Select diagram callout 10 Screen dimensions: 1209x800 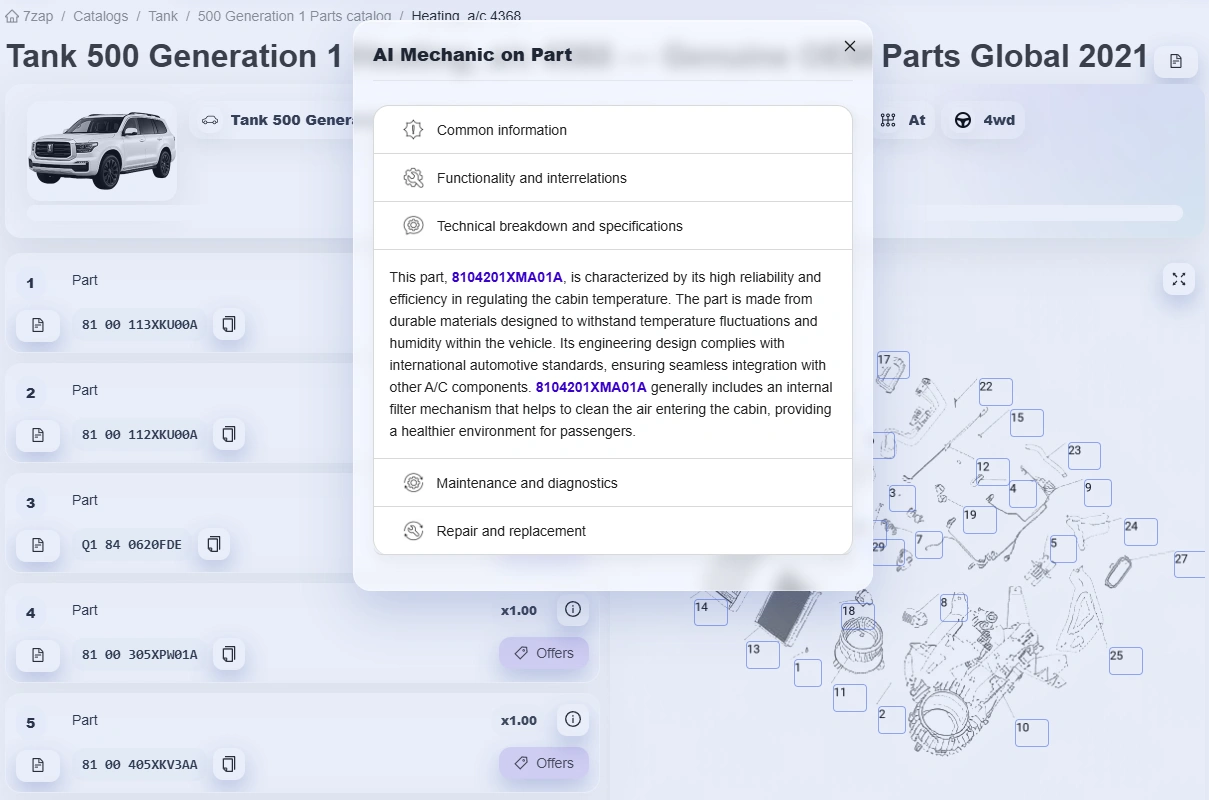(x=1031, y=733)
